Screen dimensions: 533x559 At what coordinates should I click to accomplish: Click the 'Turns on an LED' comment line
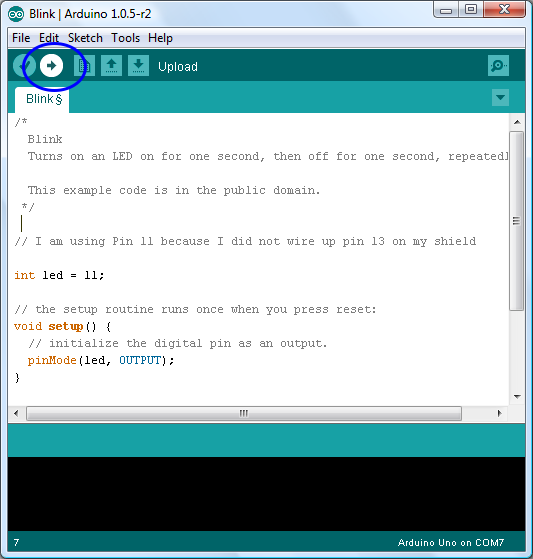click(267, 157)
